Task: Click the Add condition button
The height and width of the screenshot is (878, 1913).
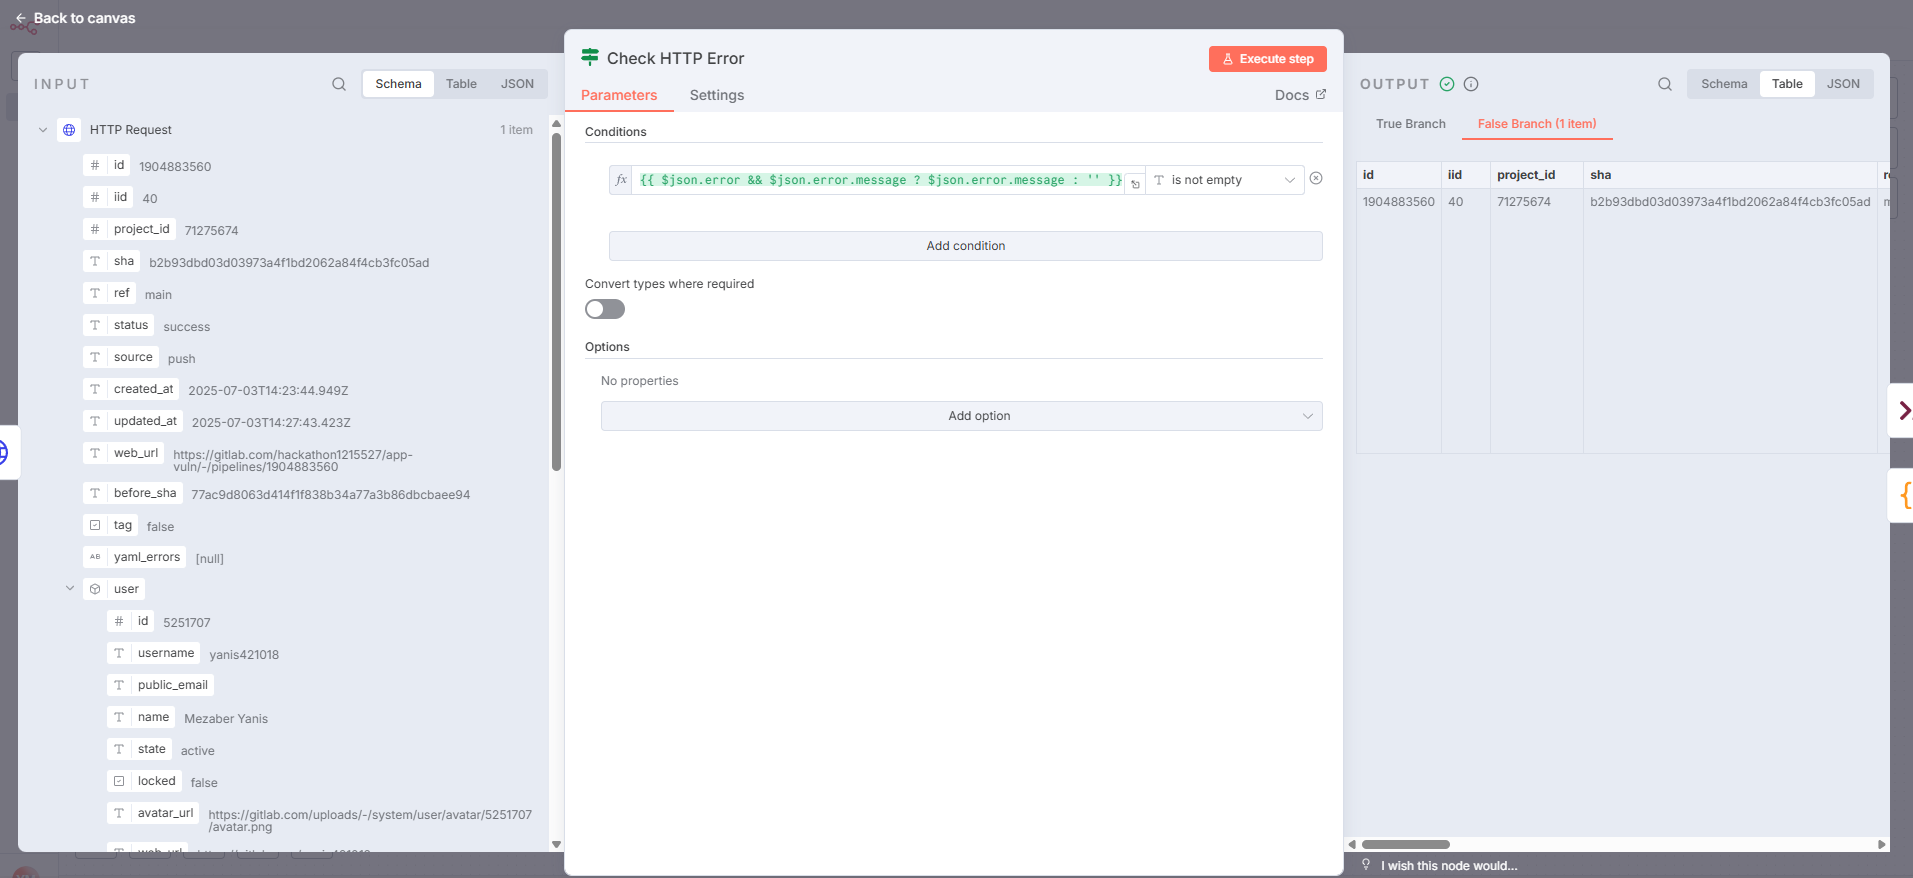Action: click(x=965, y=246)
